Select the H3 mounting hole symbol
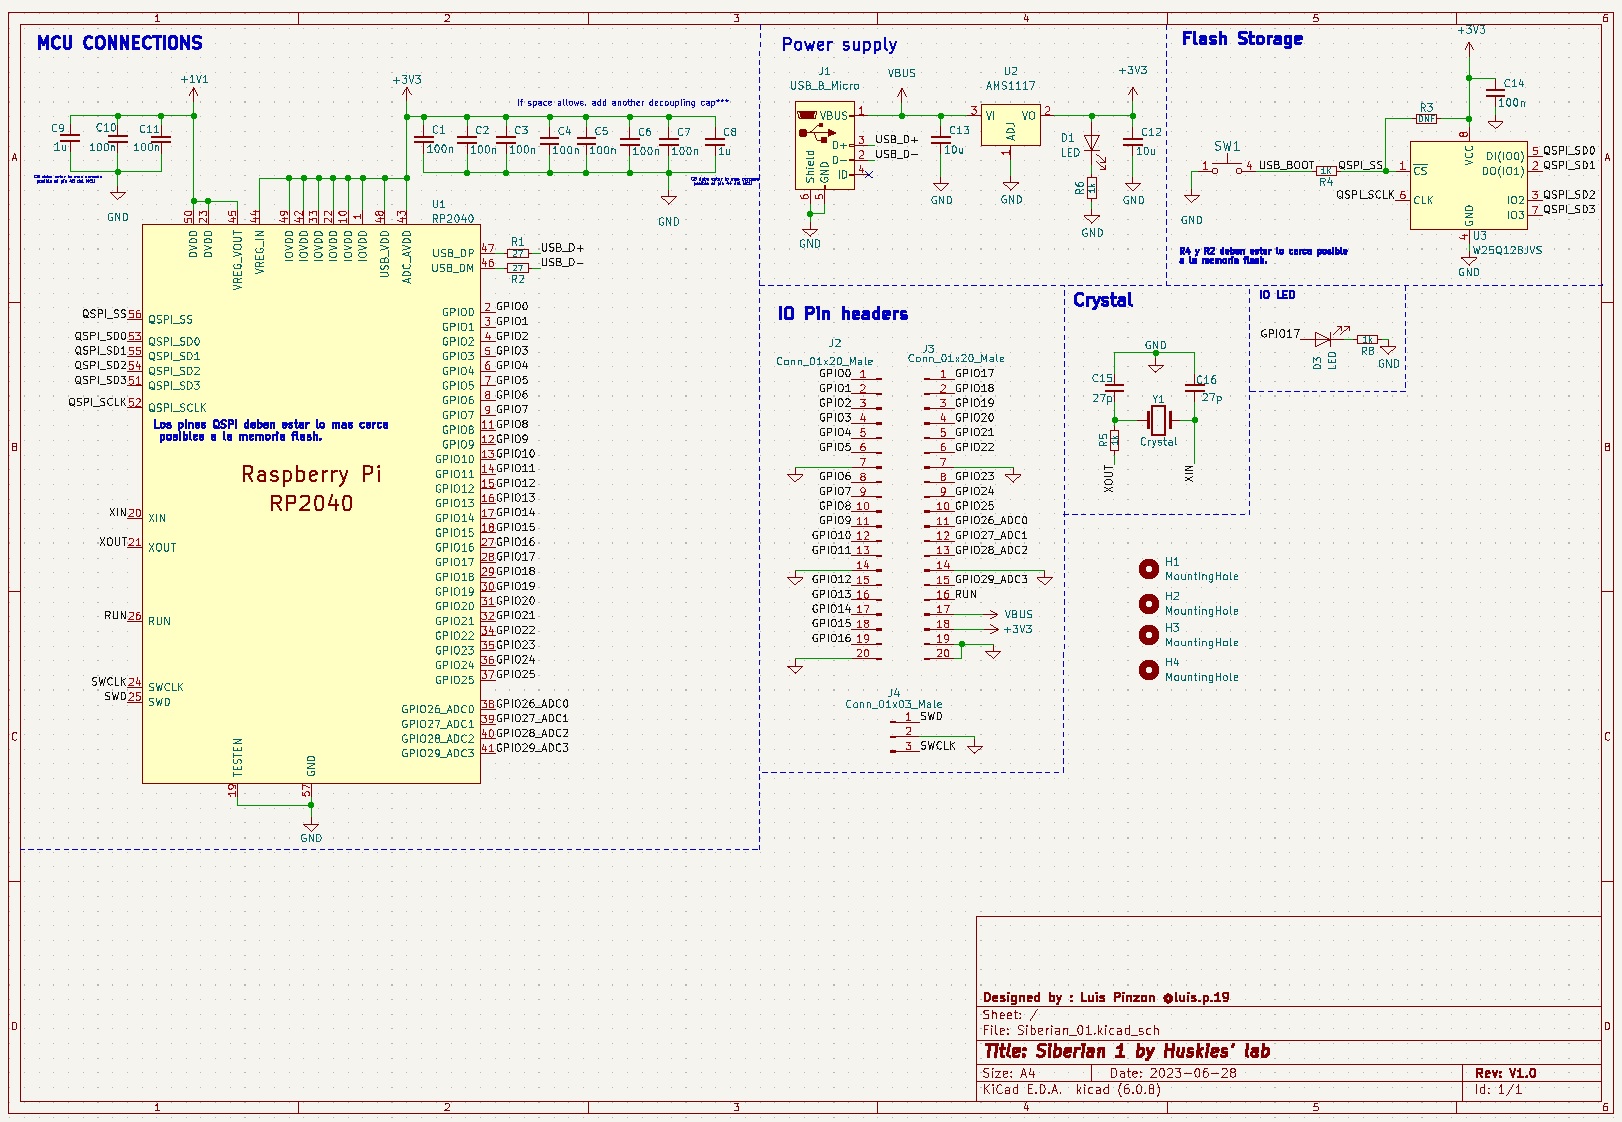 [1149, 635]
